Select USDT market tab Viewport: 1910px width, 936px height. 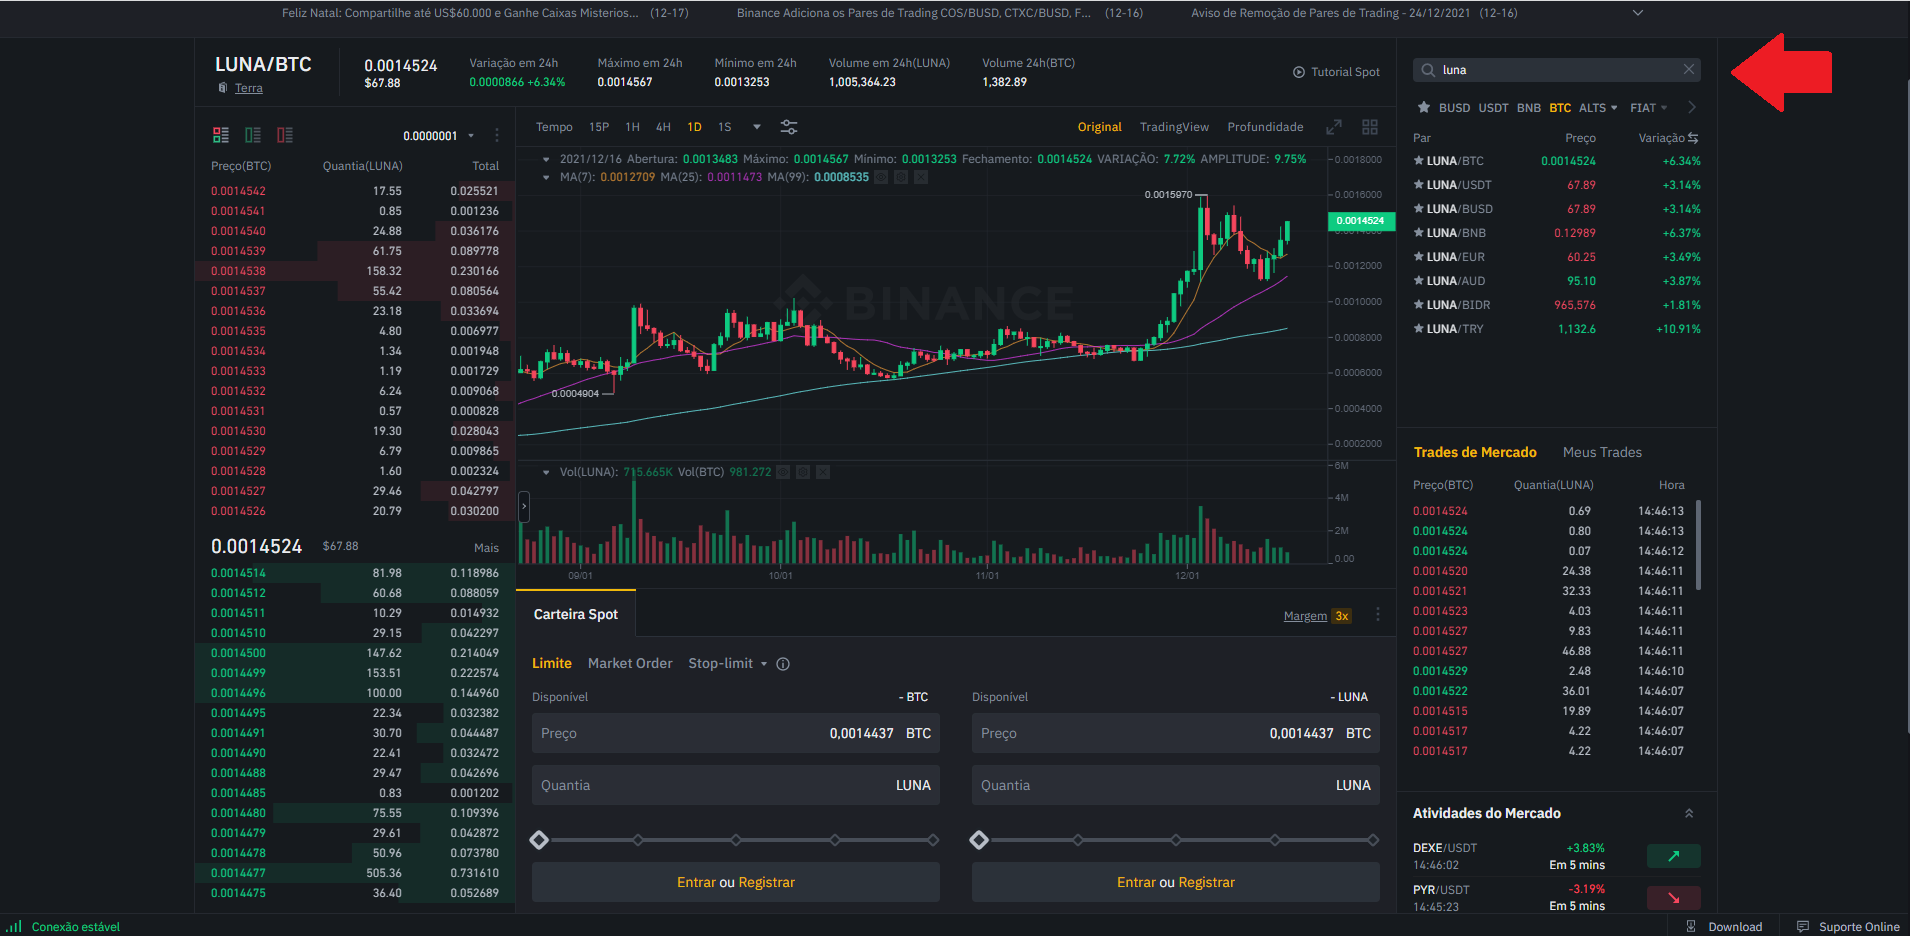pyautogui.click(x=1493, y=108)
